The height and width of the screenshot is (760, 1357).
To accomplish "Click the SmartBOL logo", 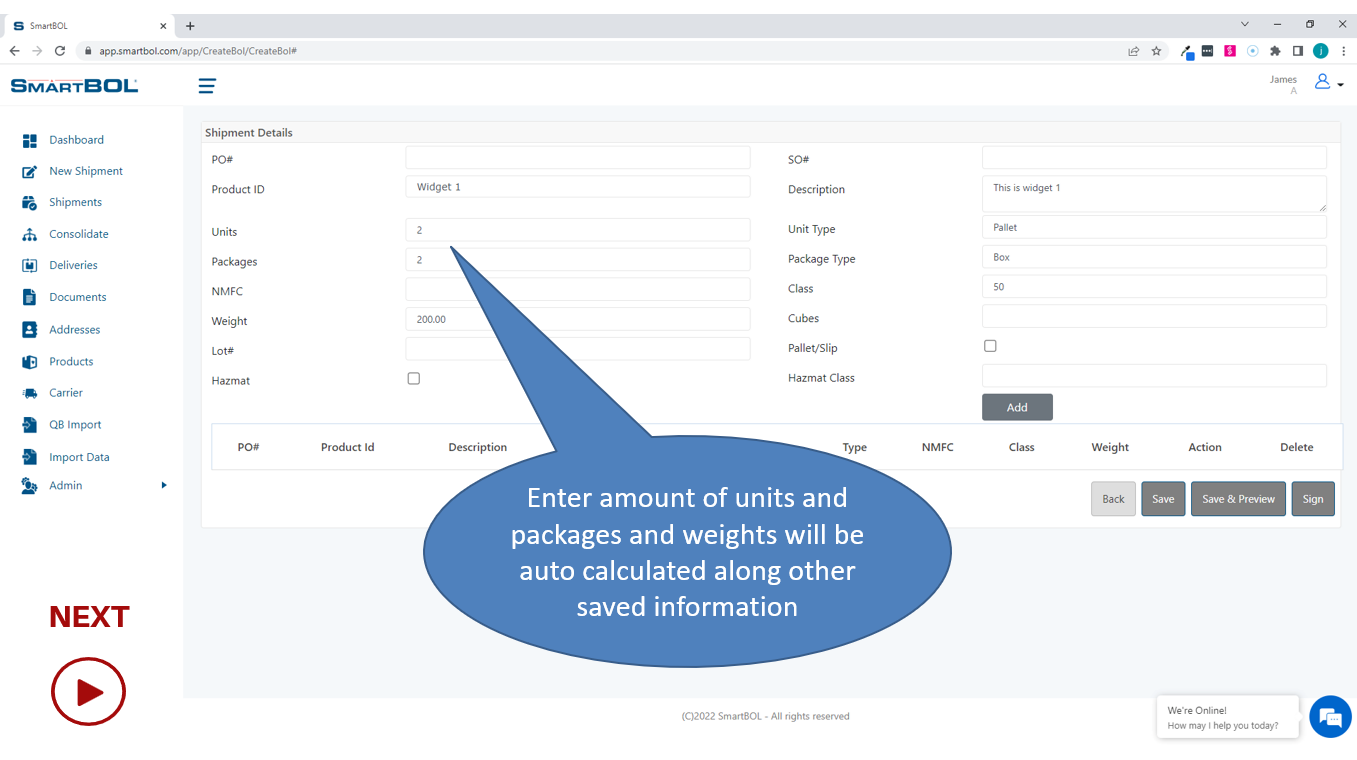I will tap(75, 86).
